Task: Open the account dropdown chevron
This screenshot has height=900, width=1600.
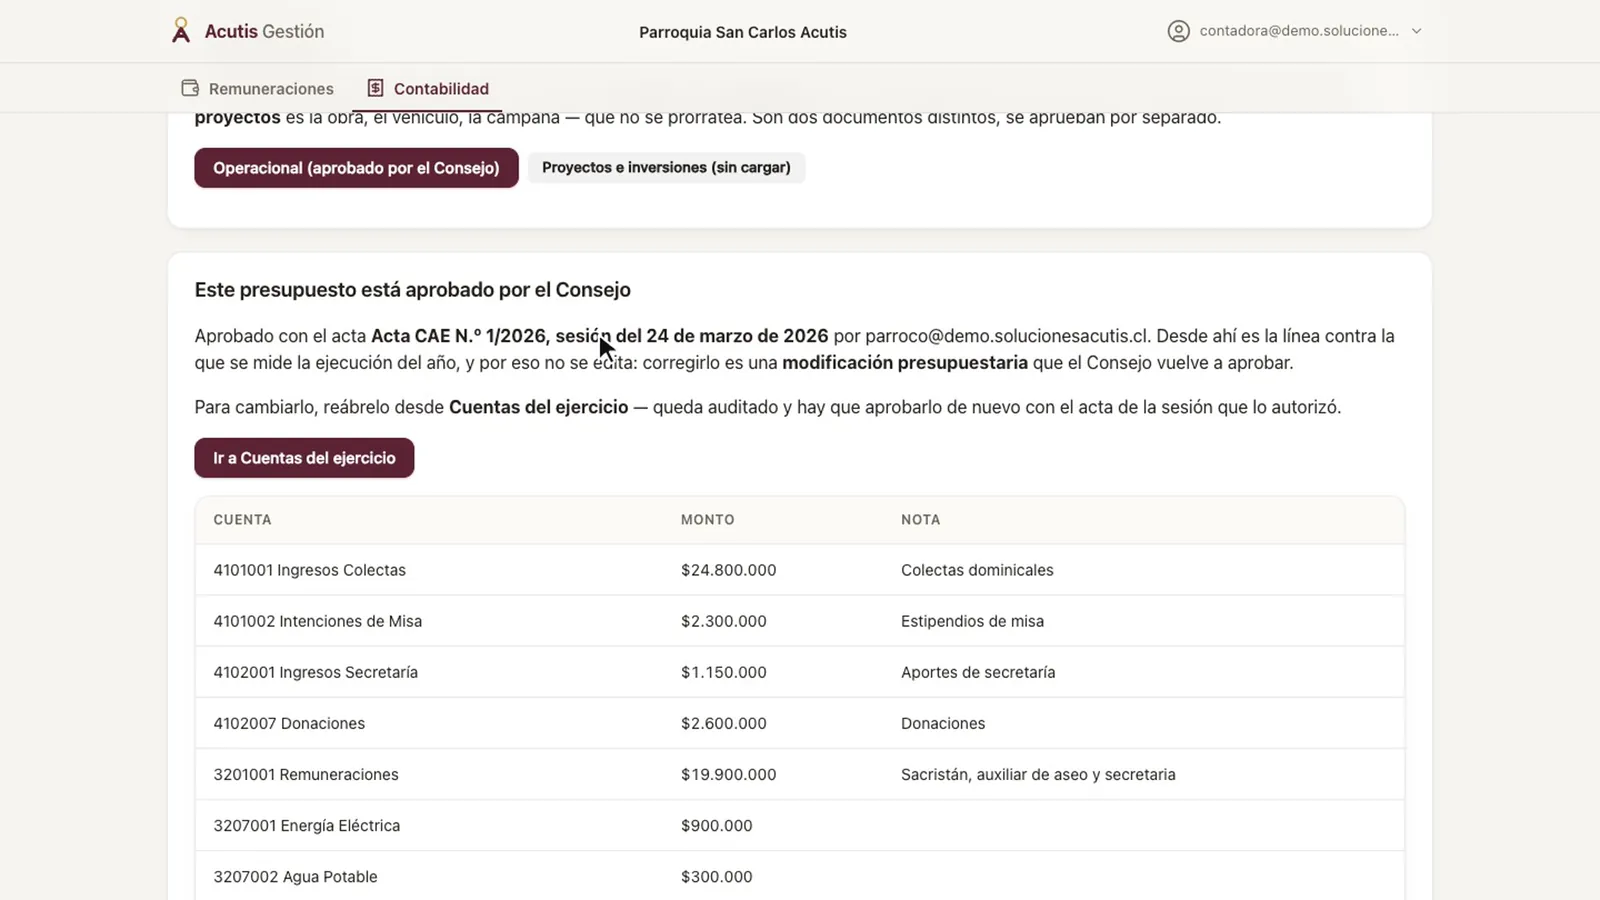Action: point(1416,31)
